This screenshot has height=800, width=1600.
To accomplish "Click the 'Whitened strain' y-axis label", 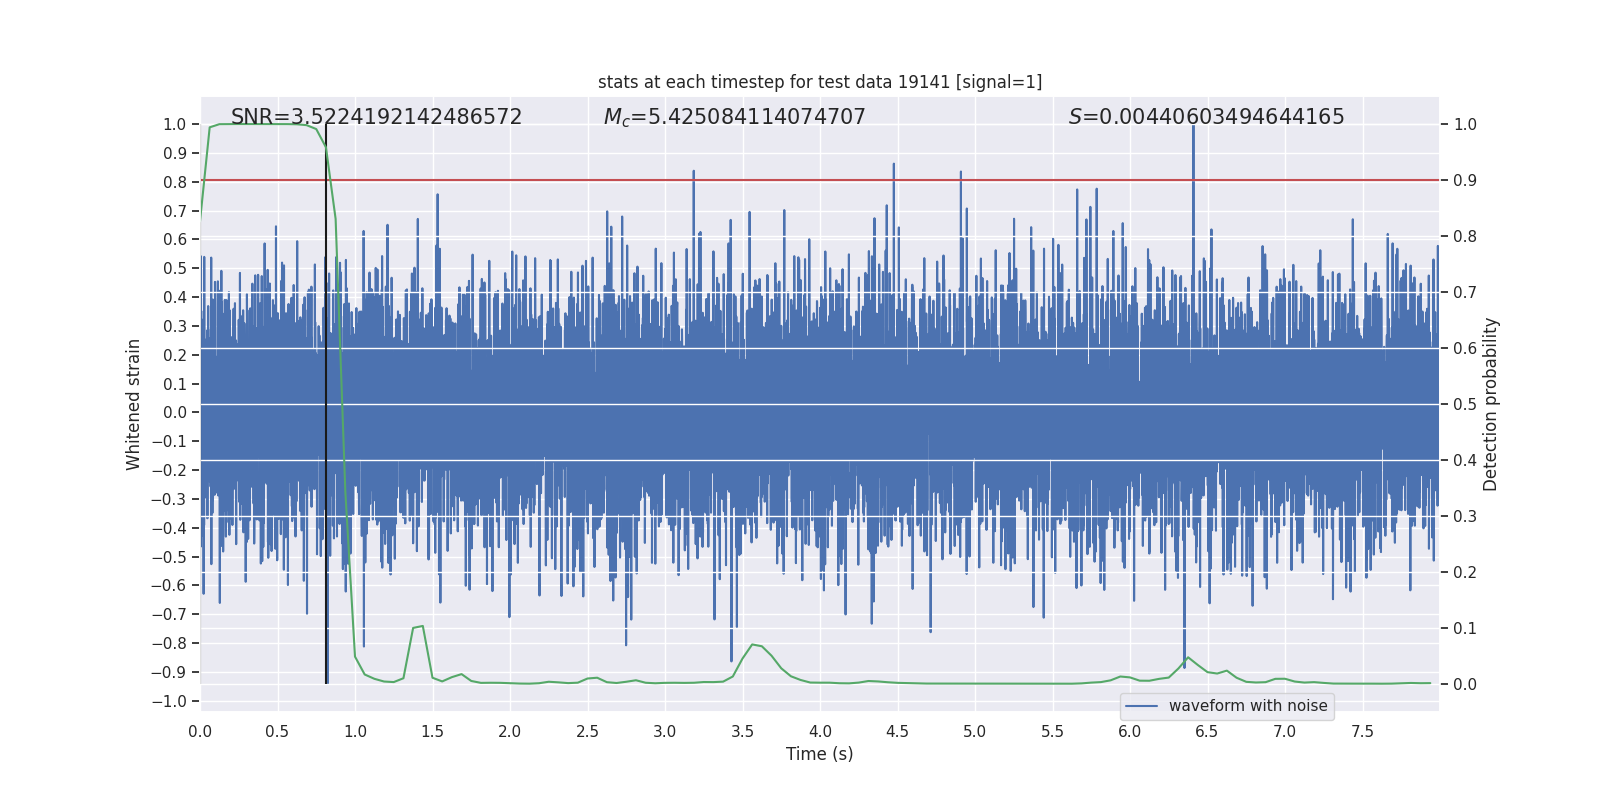I will pos(134,404).
